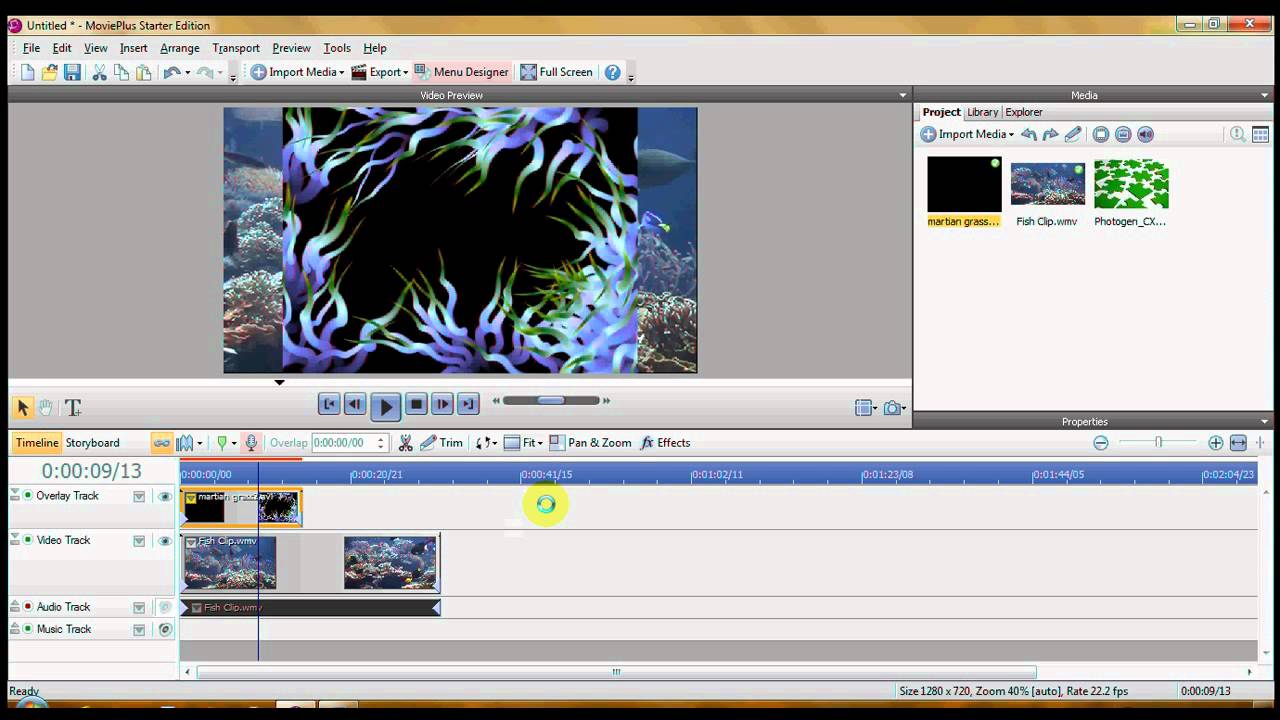
Task: Open the Arrange menu
Action: (180, 48)
